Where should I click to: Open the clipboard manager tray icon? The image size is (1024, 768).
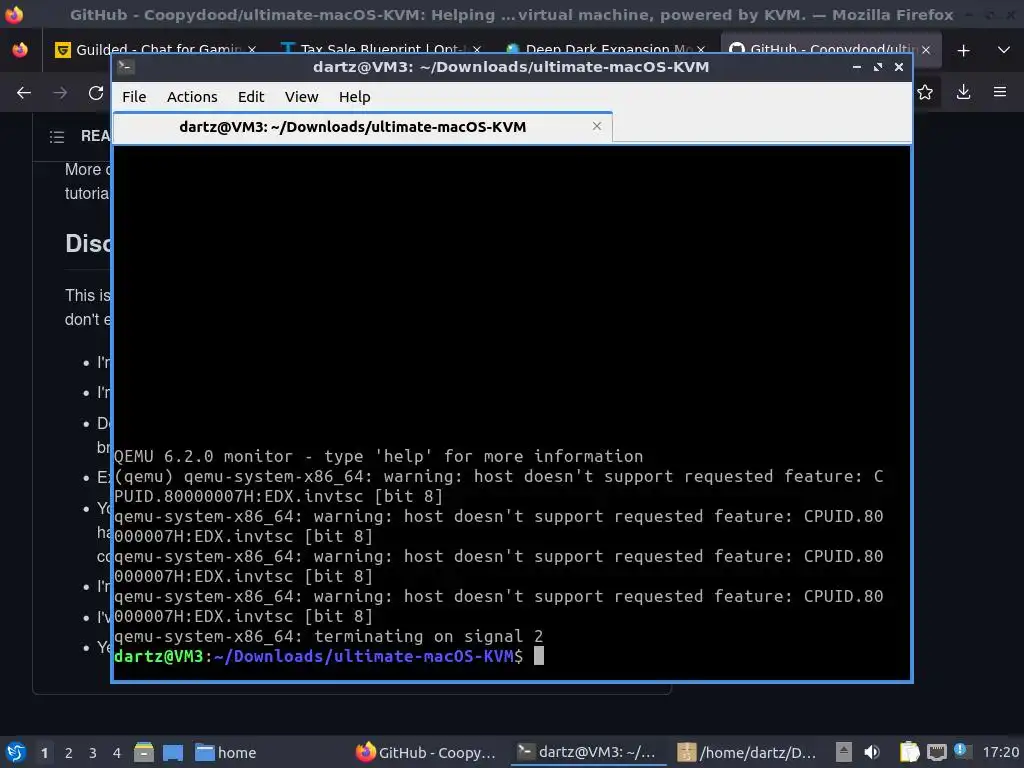click(909, 752)
